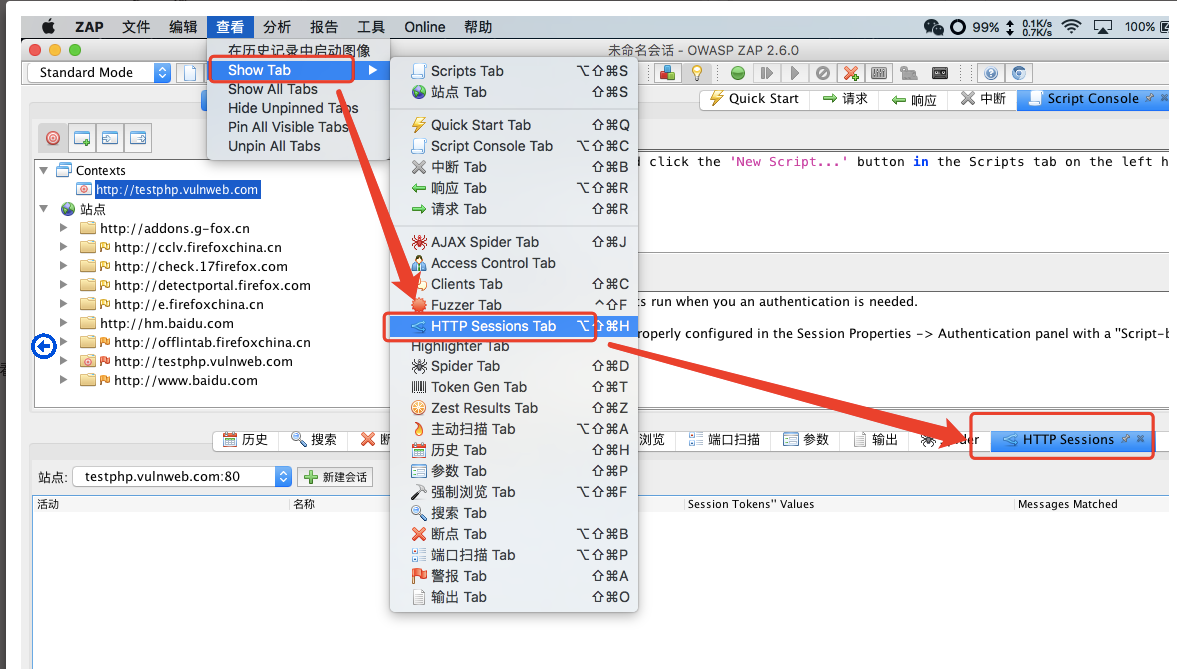Choose HTTP Sessions Tab in the submenu
The height and width of the screenshot is (669, 1177).
[513, 326]
